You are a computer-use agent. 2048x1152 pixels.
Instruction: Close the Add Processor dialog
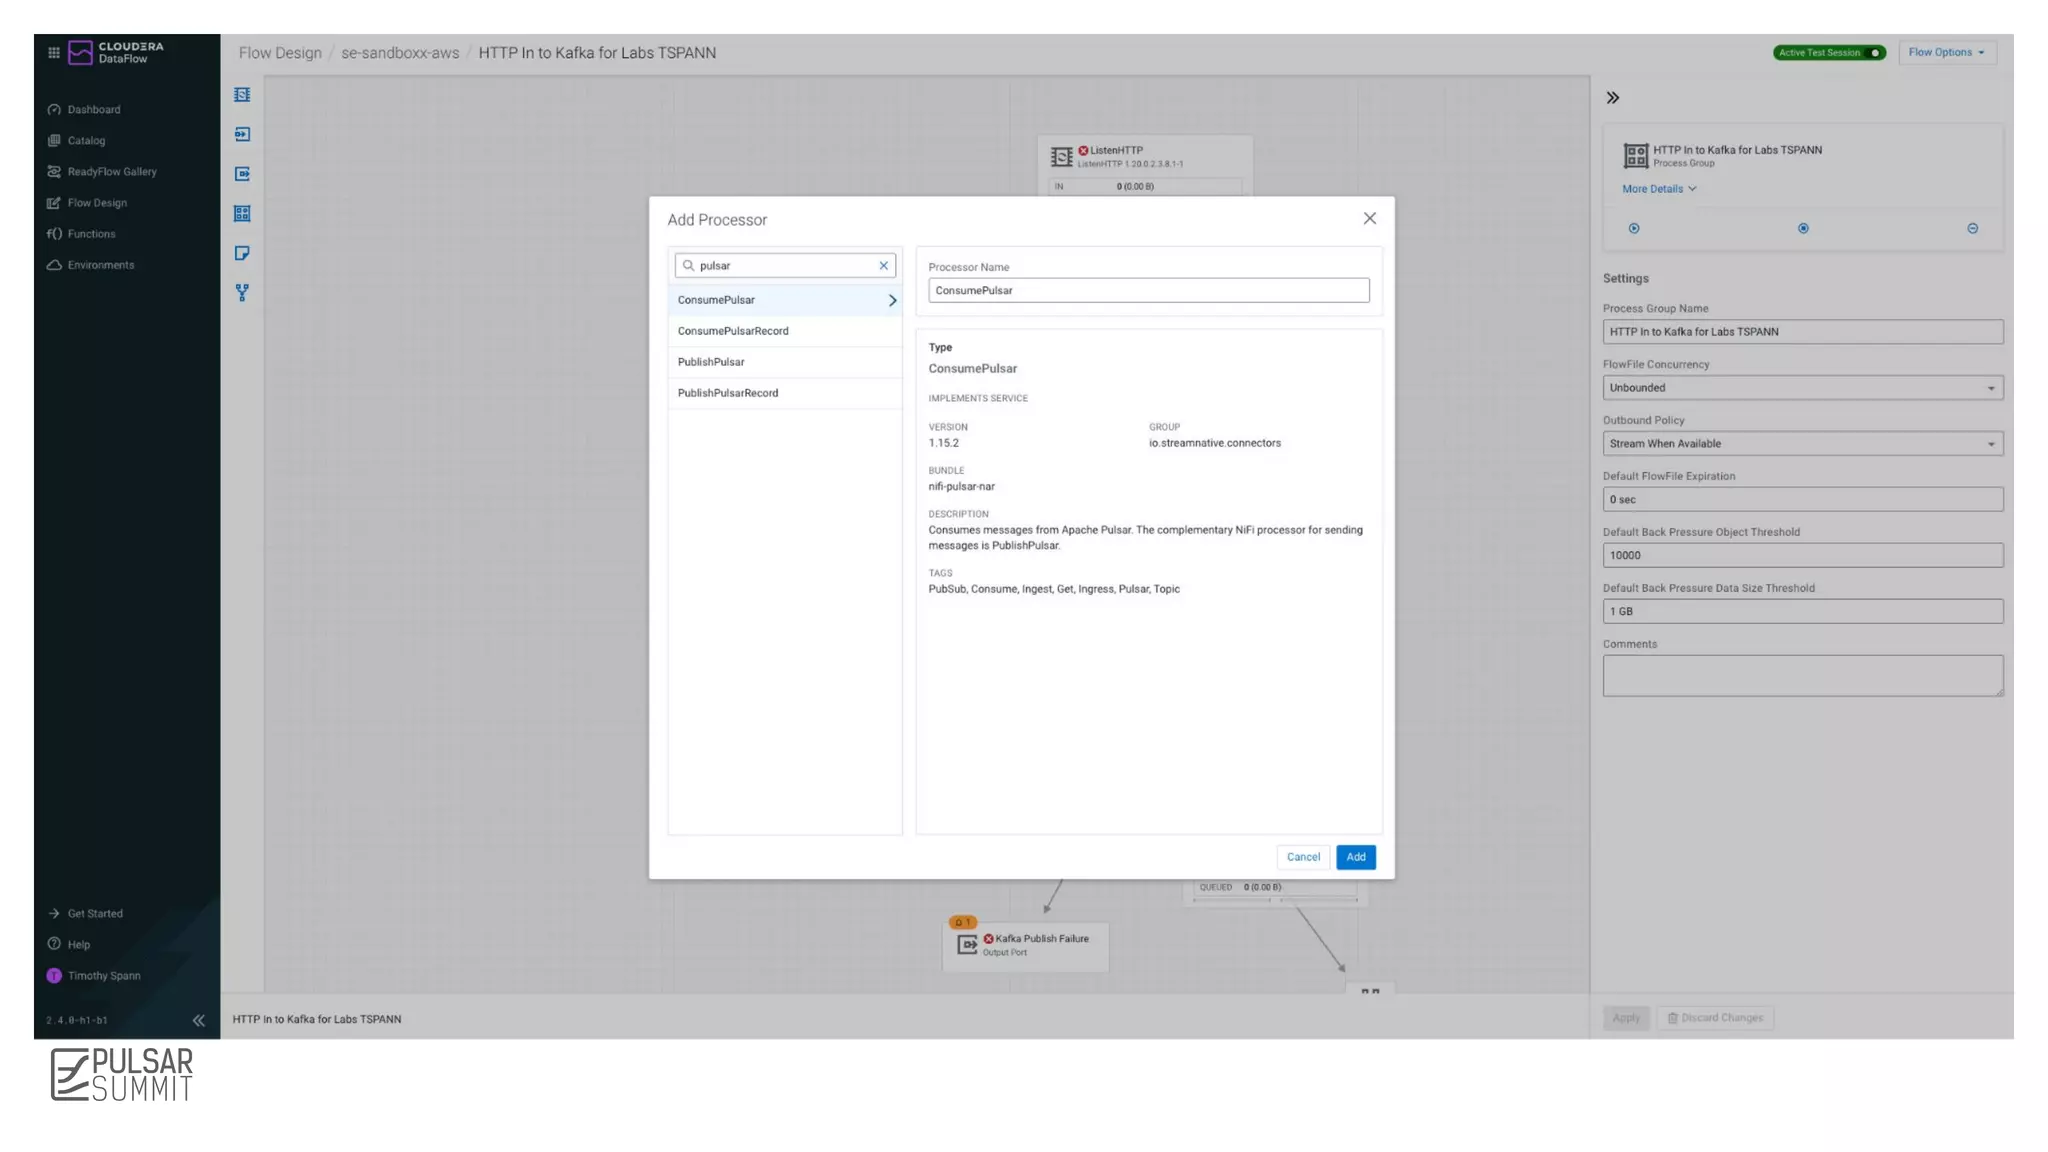click(1369, 218)
